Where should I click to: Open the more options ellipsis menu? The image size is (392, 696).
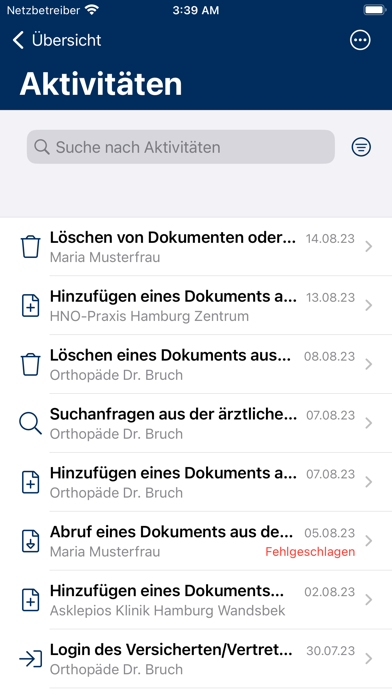pos(360,40)
